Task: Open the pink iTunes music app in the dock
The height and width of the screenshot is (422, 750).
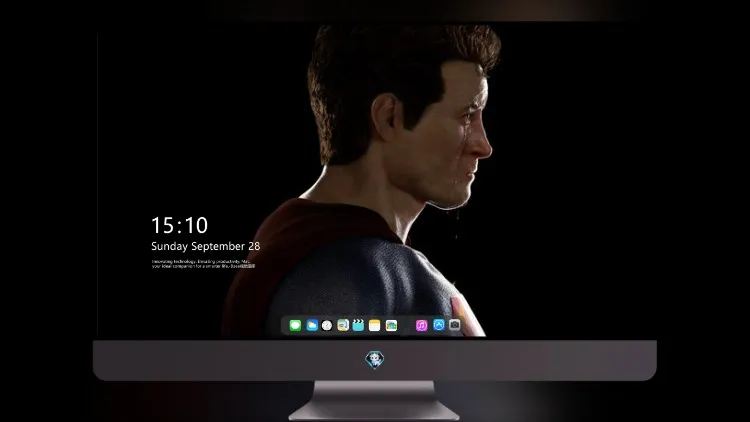Action: (421, 325)
